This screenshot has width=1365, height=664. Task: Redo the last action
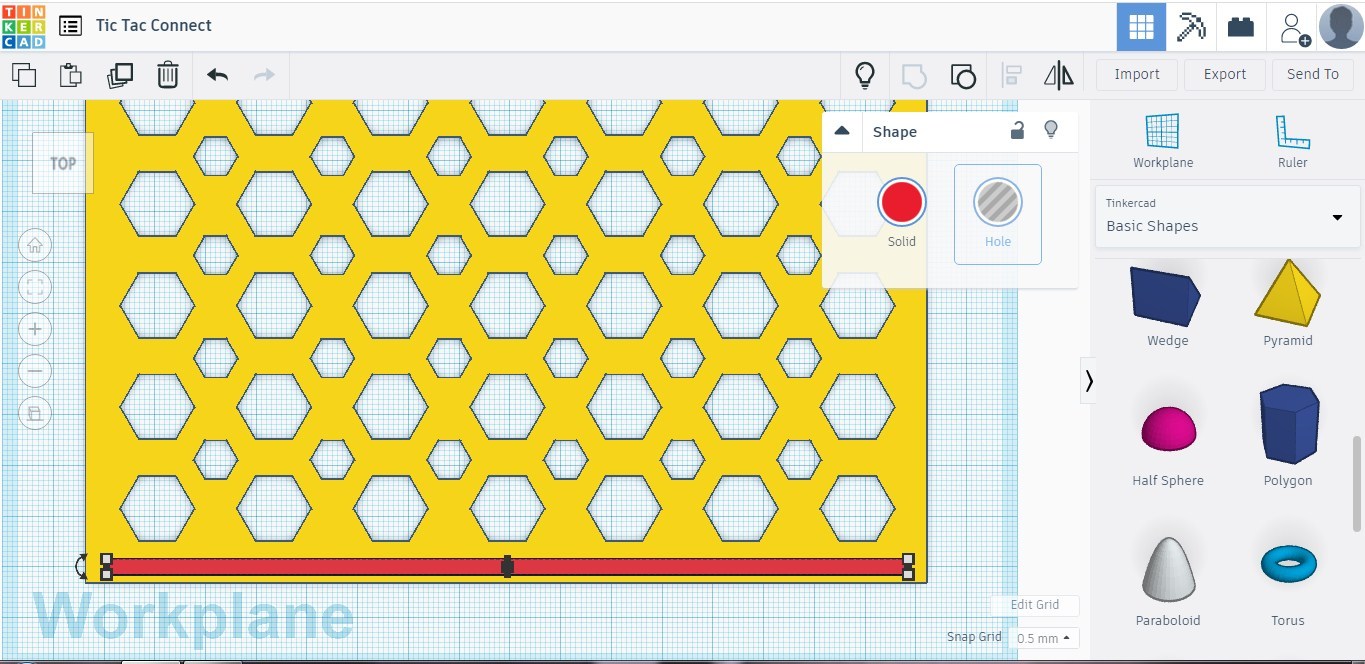pos(264,75)
